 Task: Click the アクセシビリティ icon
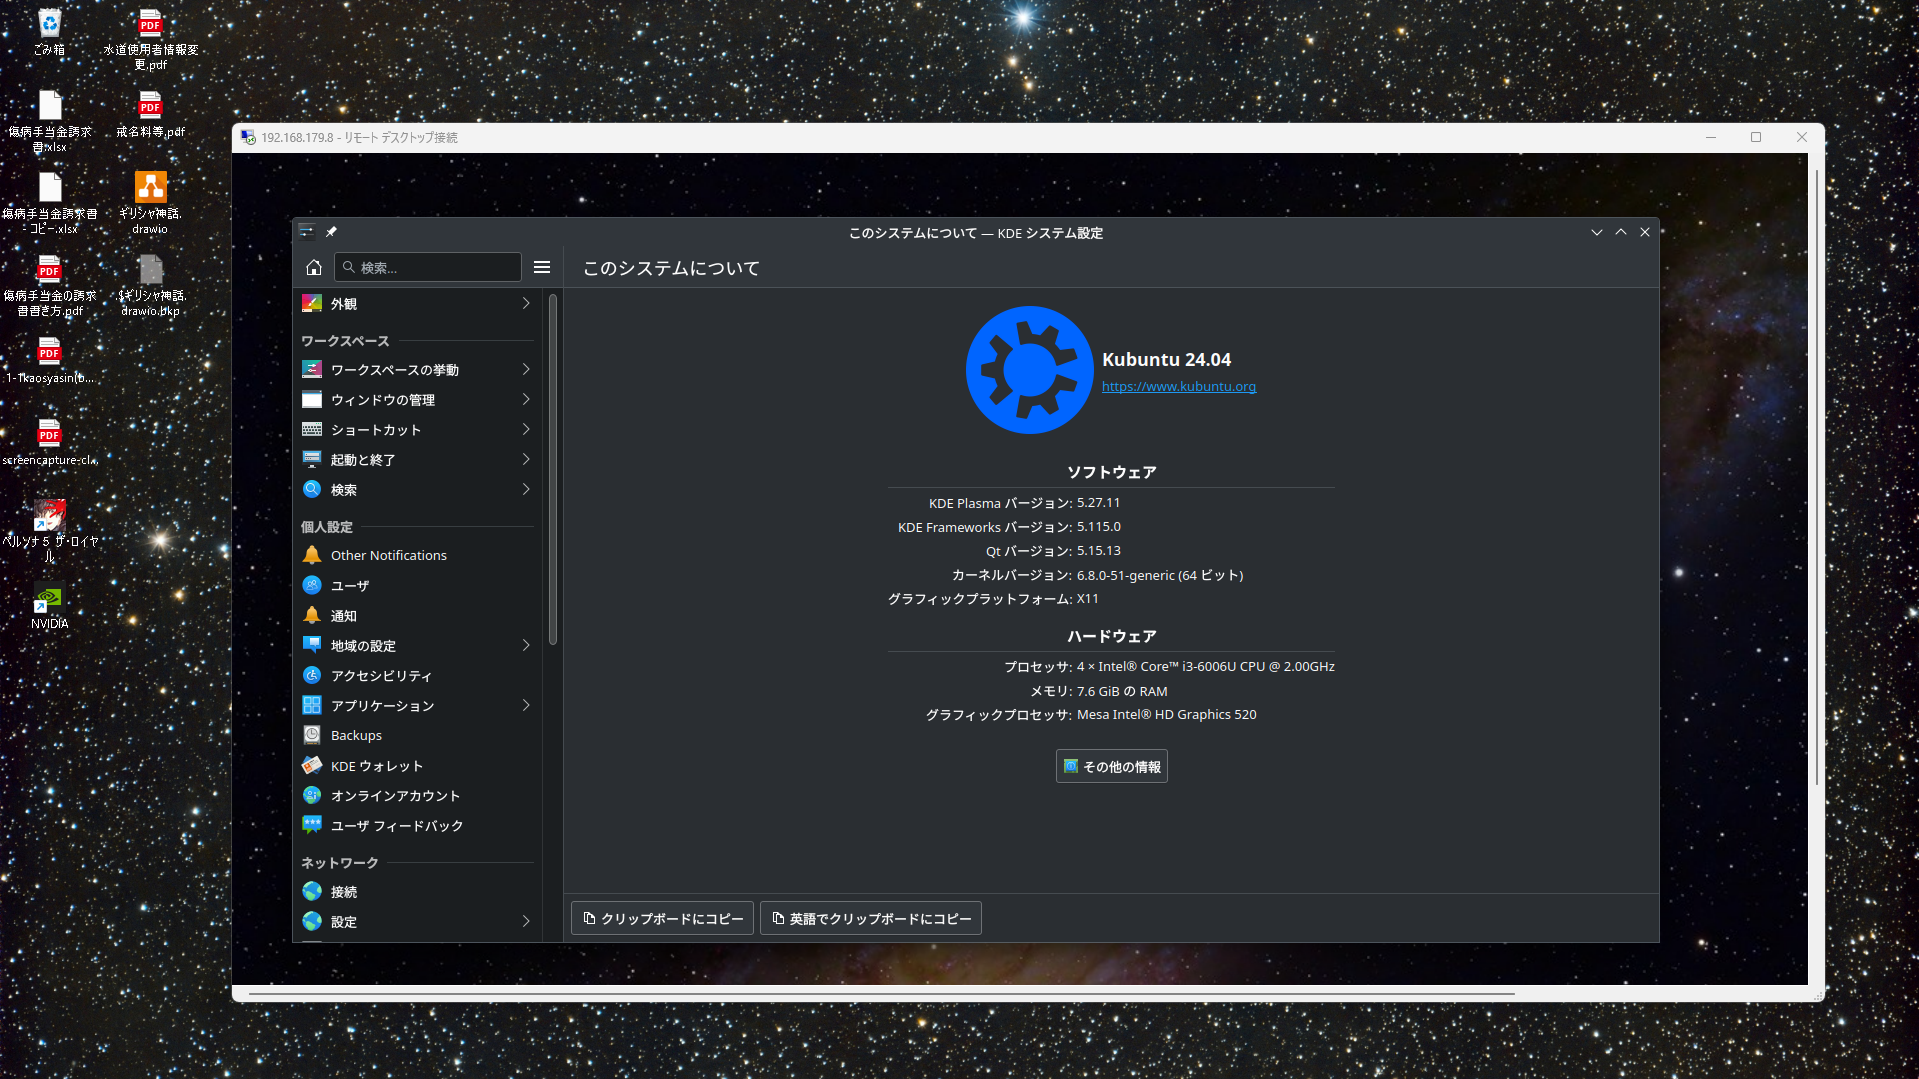312,675
